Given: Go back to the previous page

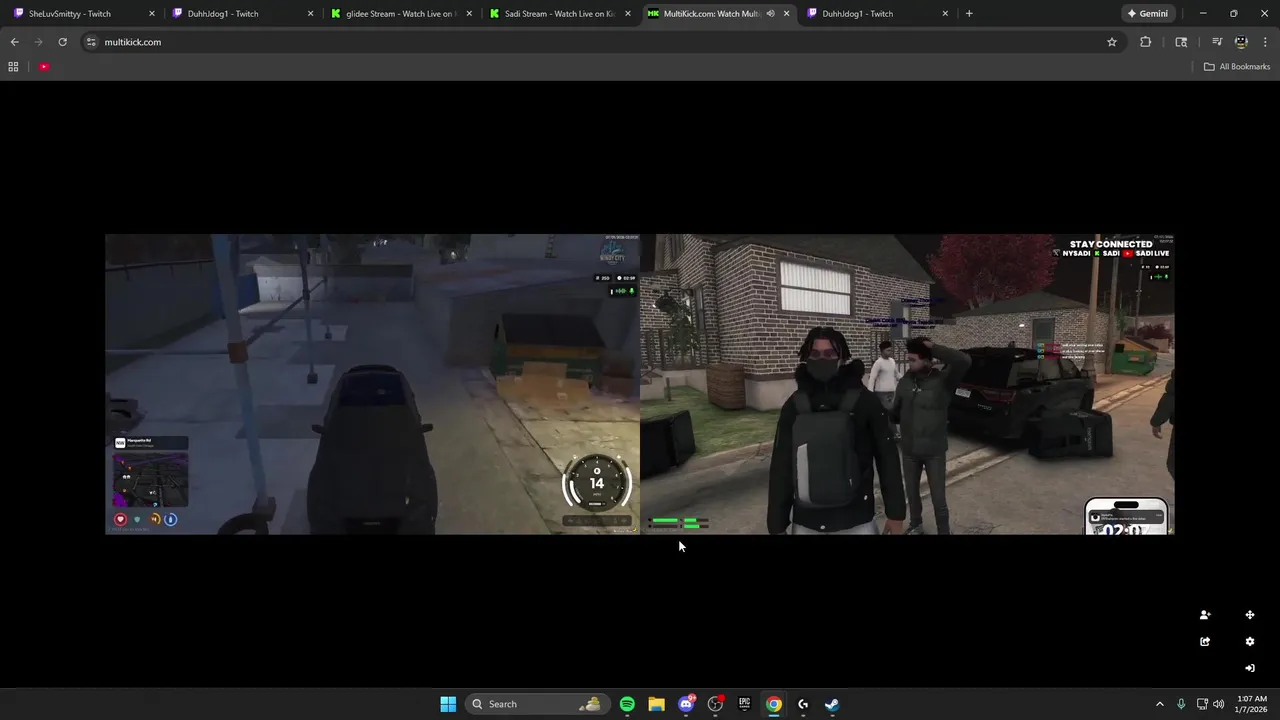Looking at the screenshot, I should pyautogui.click(x=14, y=42).
